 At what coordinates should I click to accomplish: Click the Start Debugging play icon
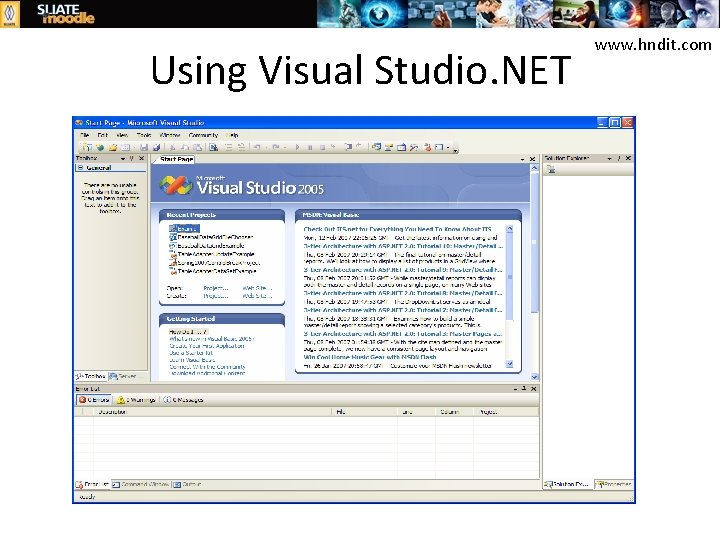[x=297, y=147]
